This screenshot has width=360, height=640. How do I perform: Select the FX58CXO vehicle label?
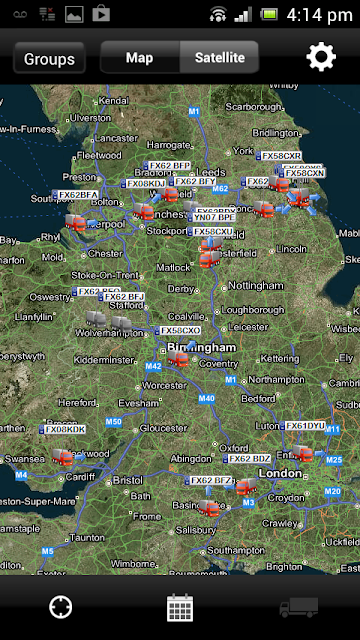[x=178, y=330]
